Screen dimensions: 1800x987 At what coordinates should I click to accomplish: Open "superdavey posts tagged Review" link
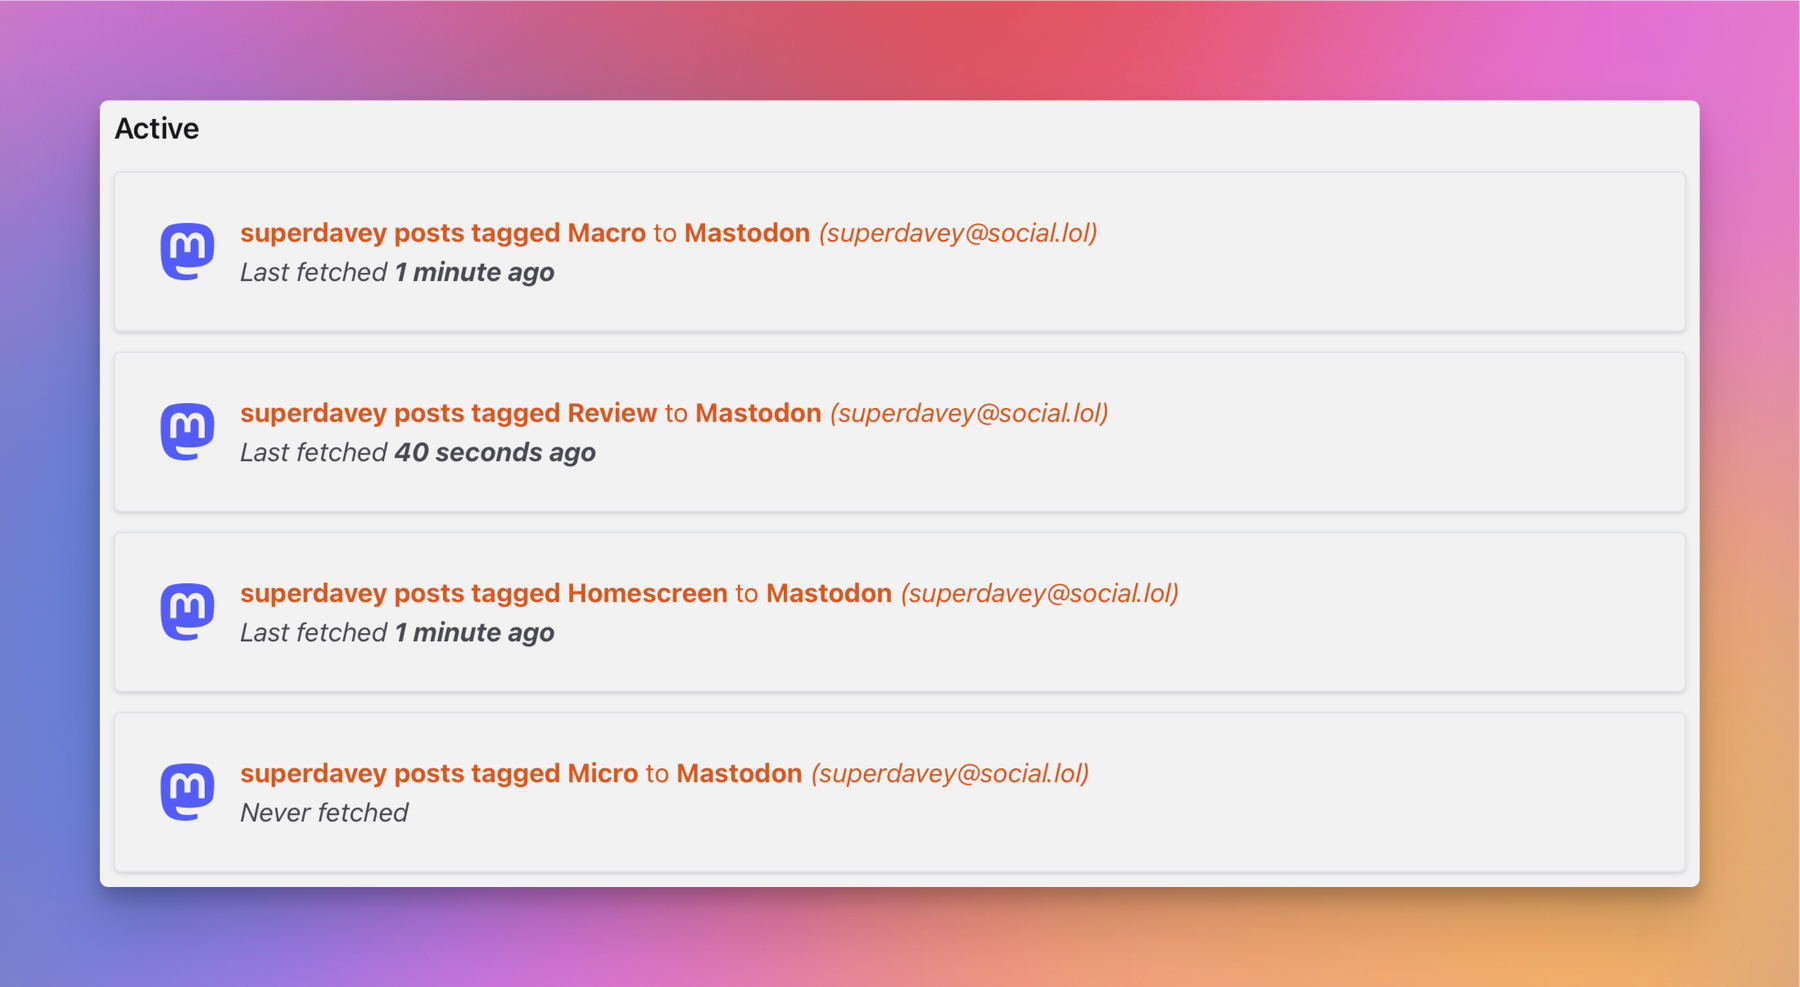pyautogui.click(x=448, y=413)
